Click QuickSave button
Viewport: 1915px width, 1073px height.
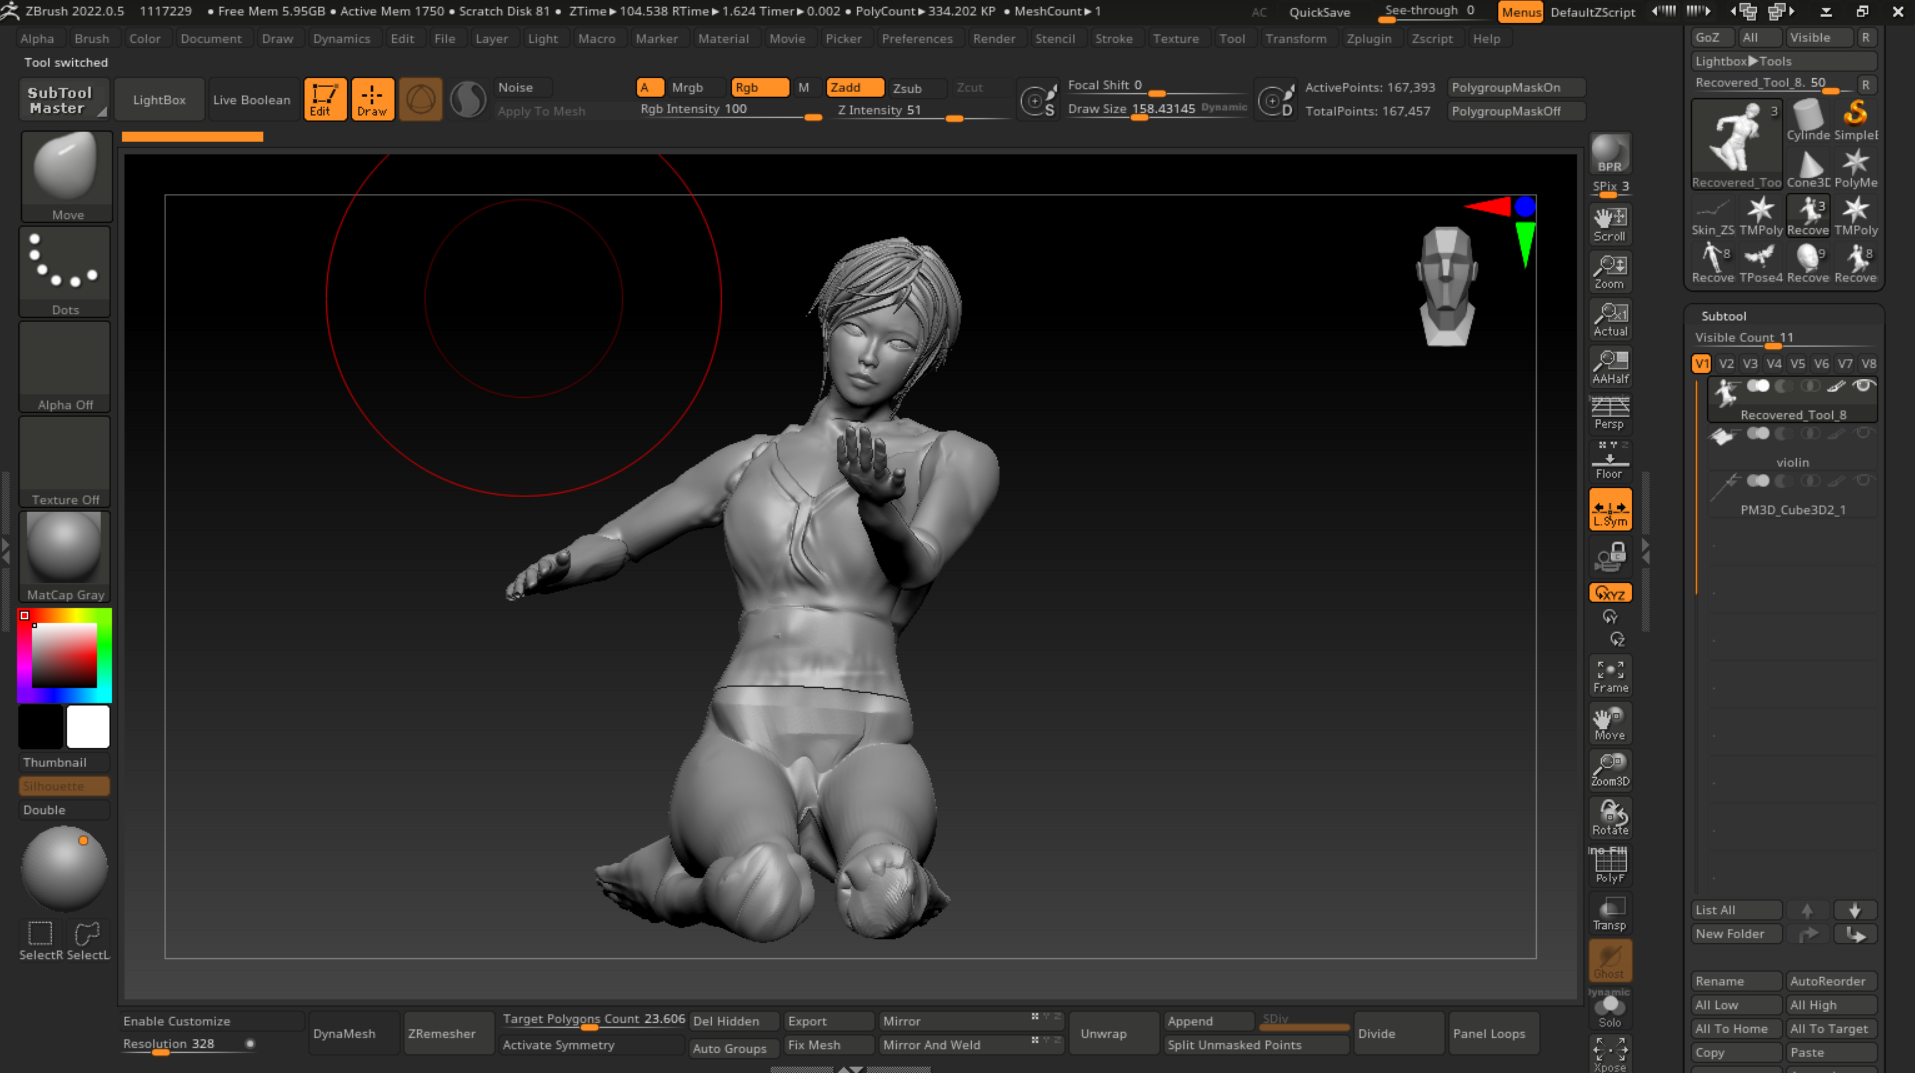(x=1319, y=12)
